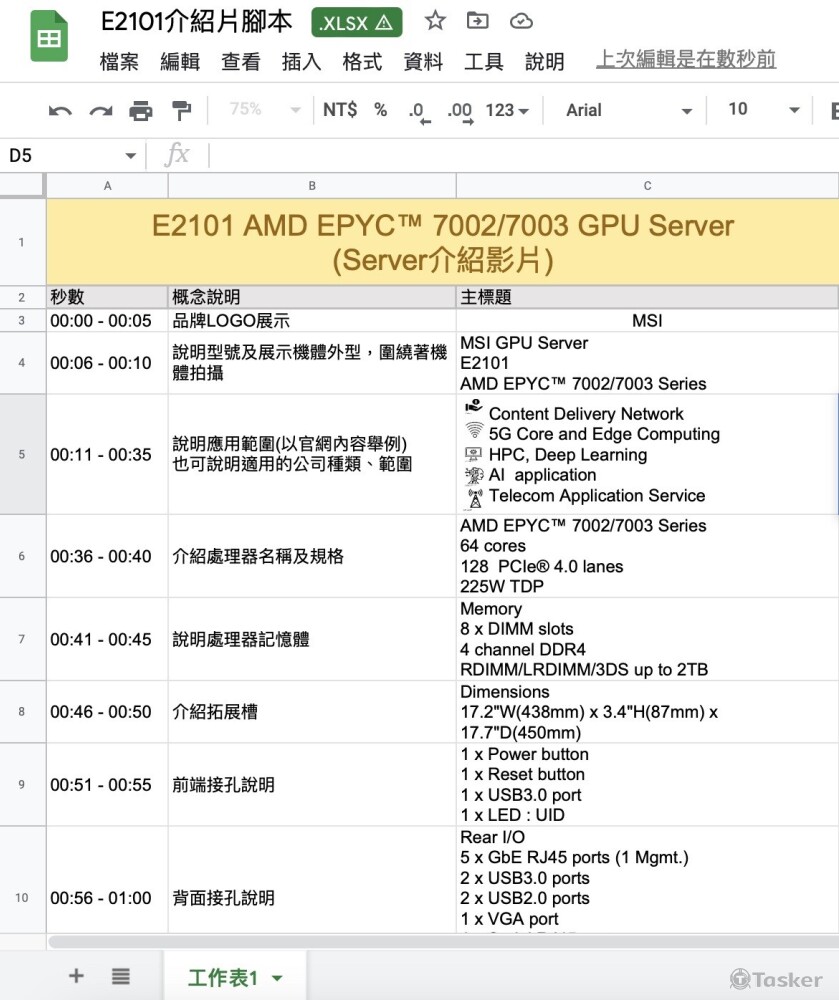Format as NT$ currency
This screenshot has height=1000, width=839.
[x=340, y=110]
